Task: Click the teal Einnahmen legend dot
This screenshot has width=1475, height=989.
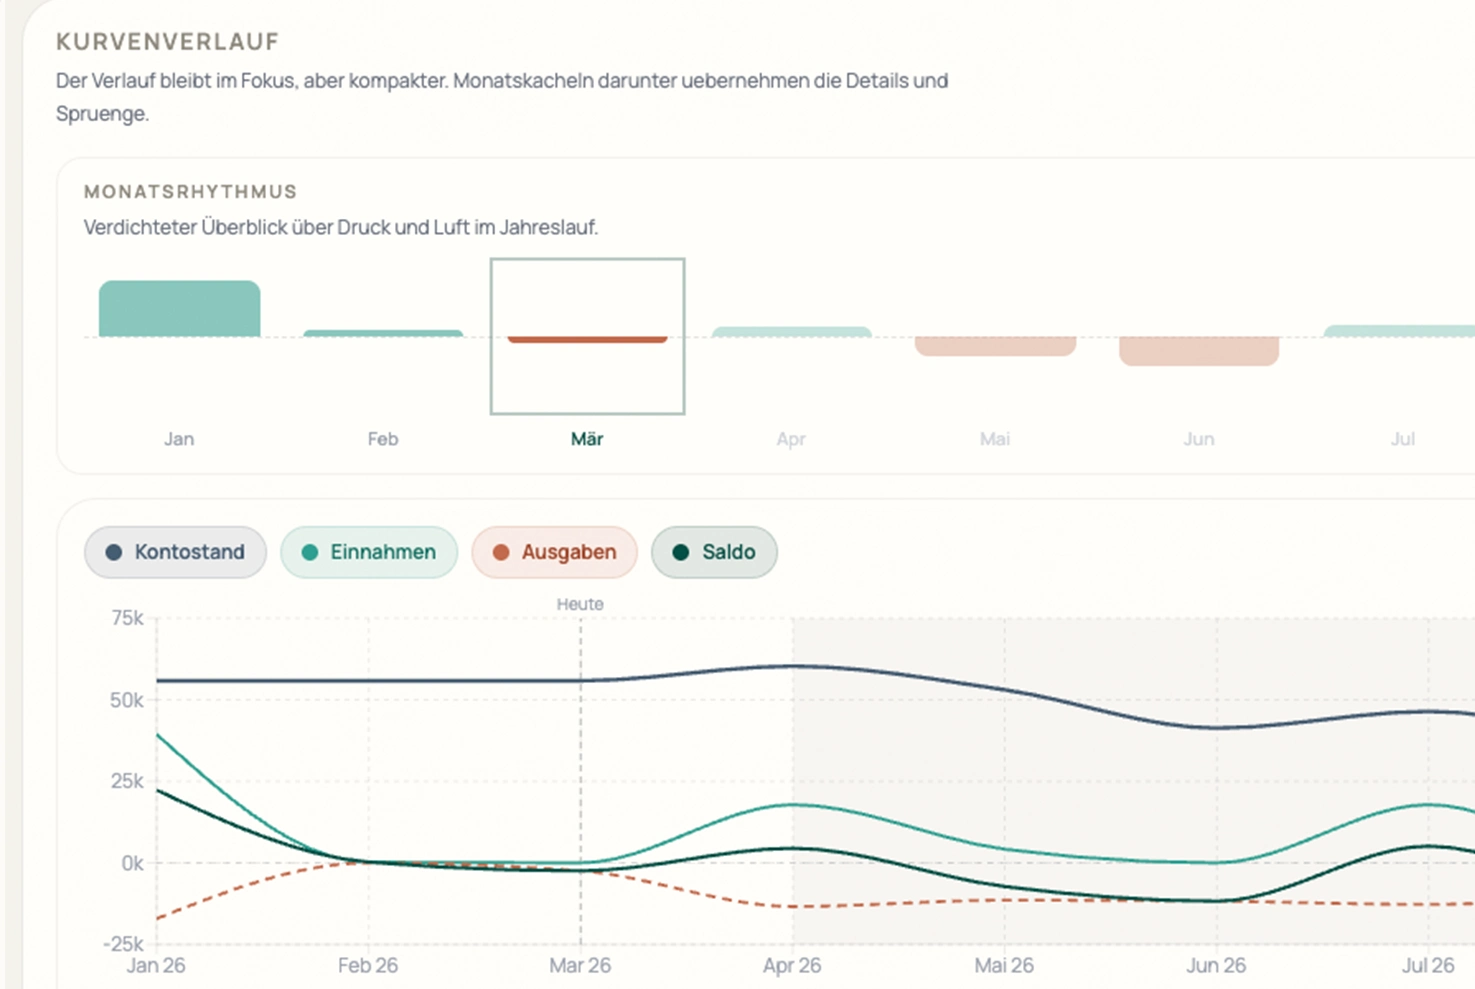Action: point(310,552)
